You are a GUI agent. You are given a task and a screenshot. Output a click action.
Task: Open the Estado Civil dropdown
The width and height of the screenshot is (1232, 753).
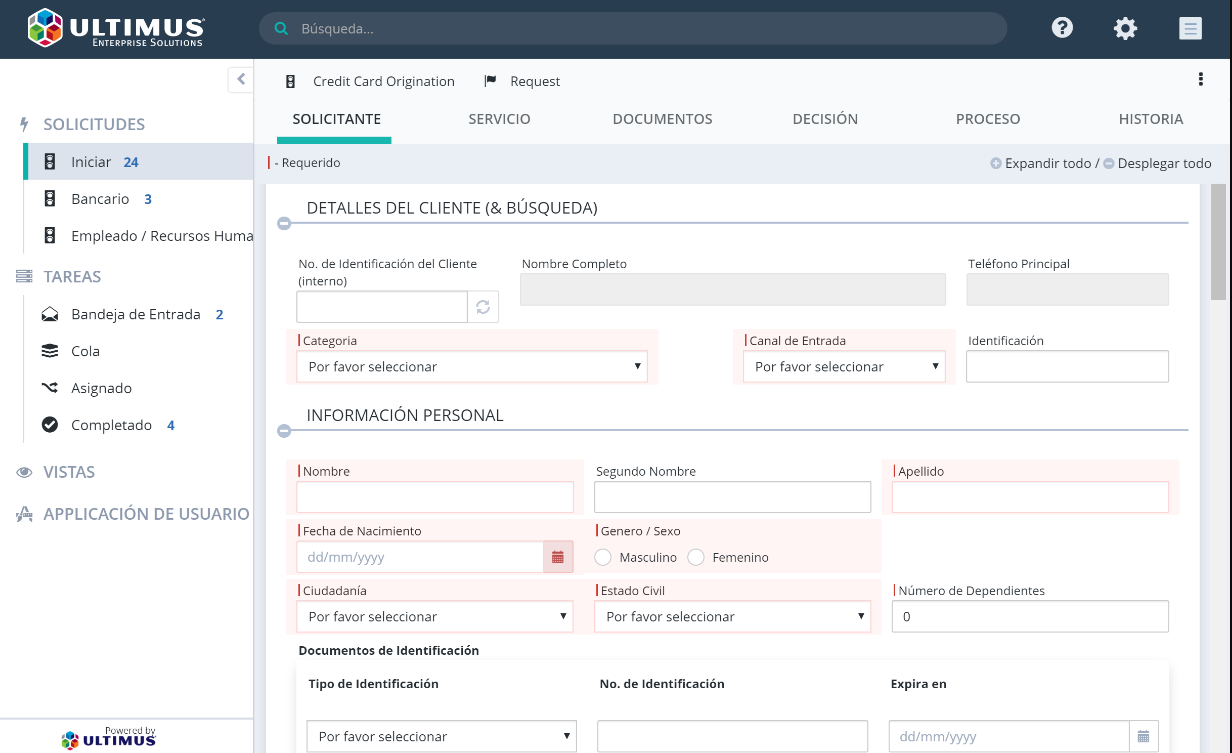tap(732, 617)
